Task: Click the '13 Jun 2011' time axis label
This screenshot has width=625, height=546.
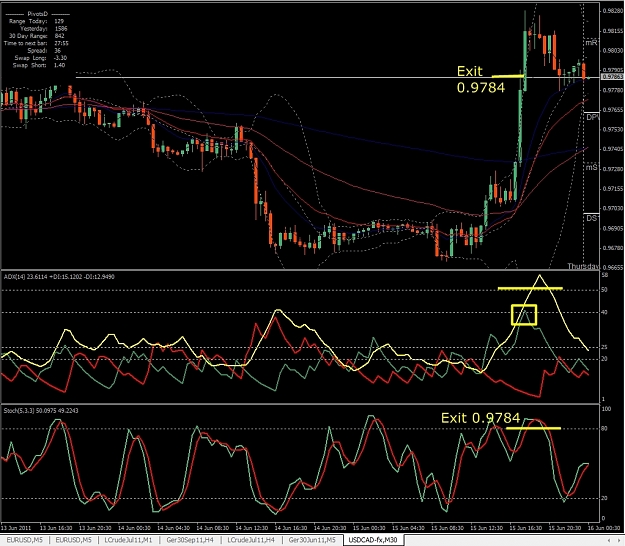Action: 16,528
